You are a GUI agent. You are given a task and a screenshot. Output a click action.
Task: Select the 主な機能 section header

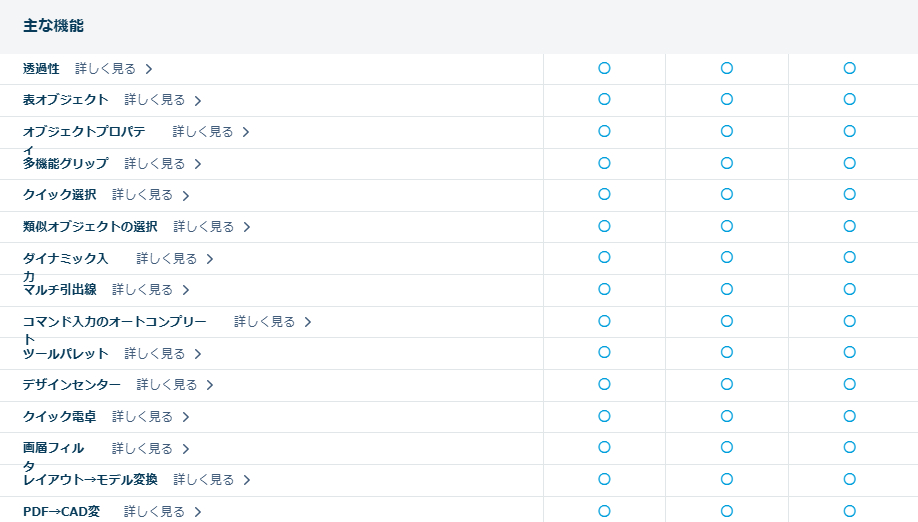(x=53, y=26)
